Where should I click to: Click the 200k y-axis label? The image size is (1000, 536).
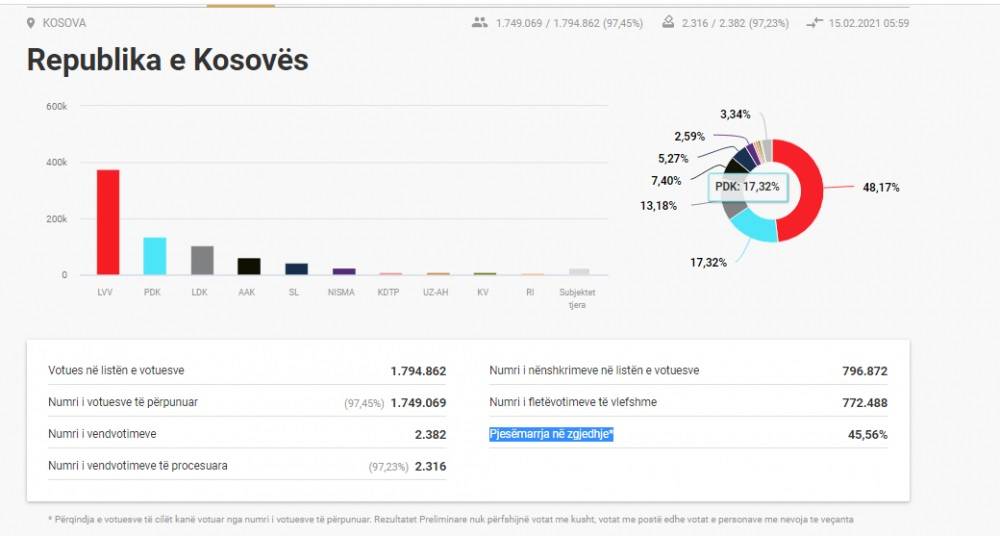(x=56, y=219)
